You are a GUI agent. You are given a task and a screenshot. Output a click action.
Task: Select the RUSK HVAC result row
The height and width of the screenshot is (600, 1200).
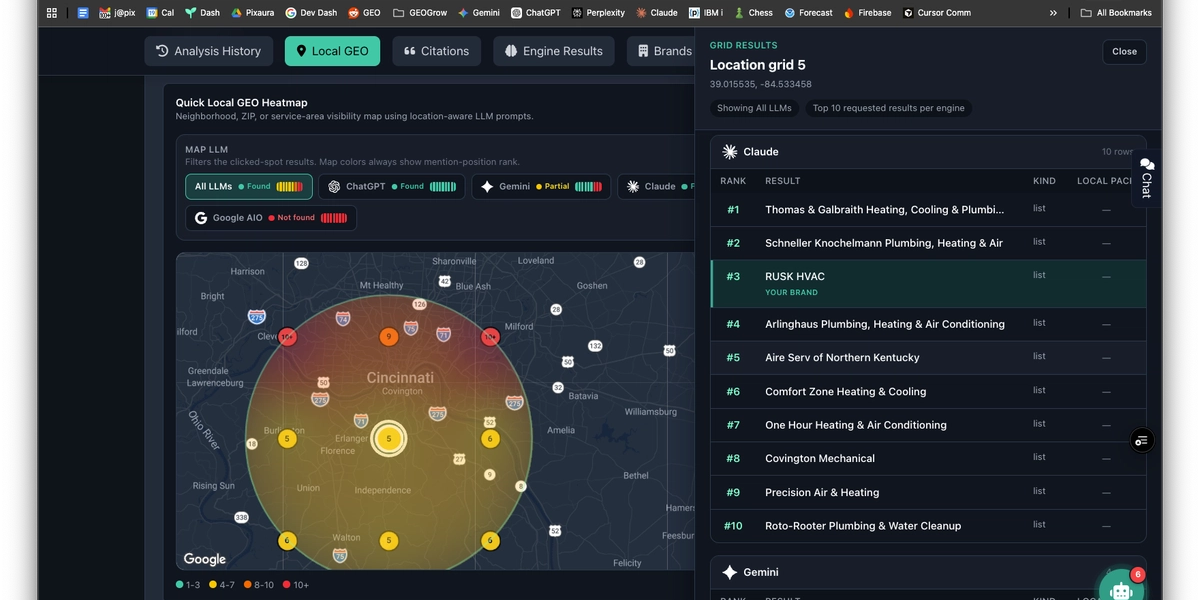point(928,284)
